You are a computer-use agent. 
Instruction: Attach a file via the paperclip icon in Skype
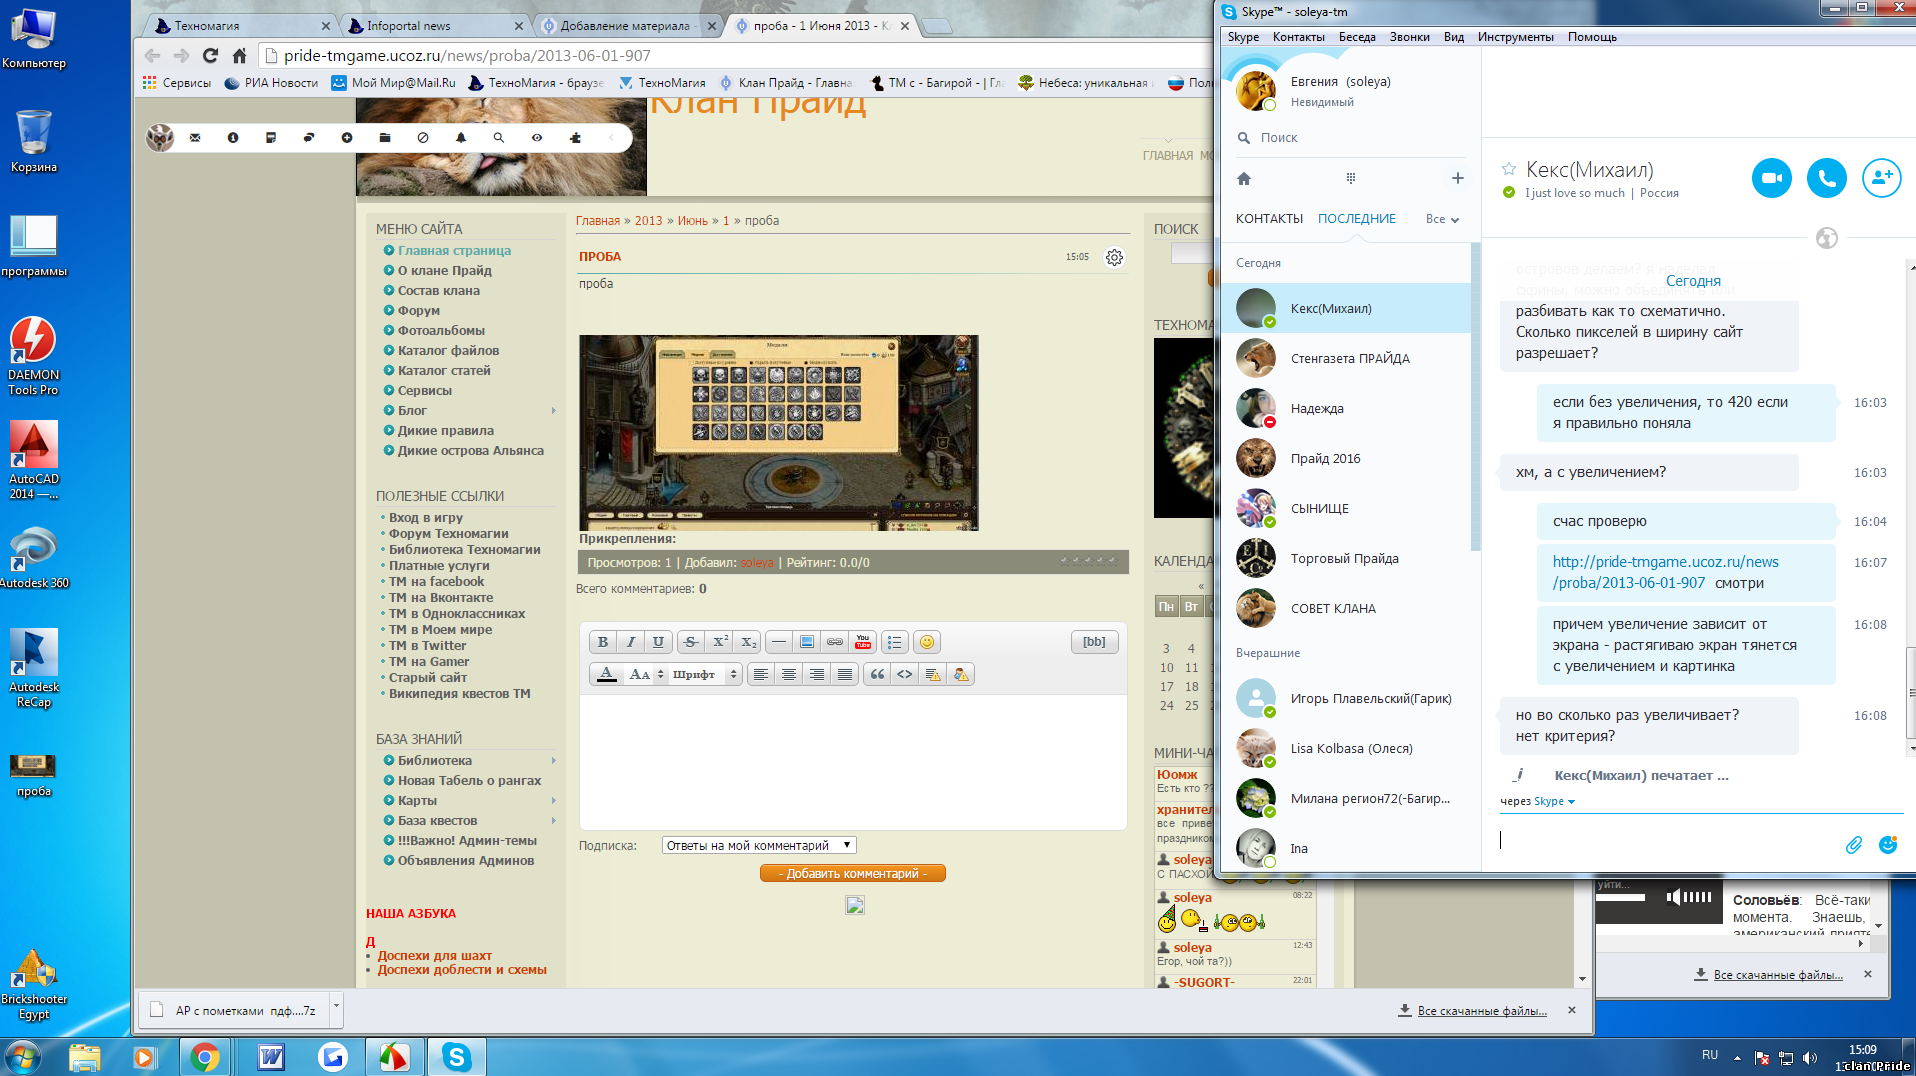tap(1854, 845)
